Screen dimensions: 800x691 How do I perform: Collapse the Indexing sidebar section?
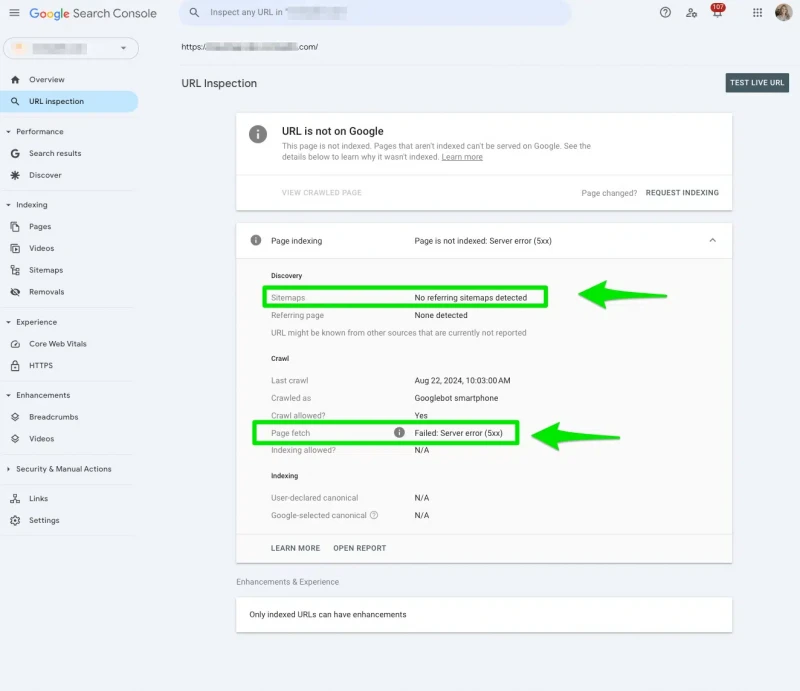(8, 205)
